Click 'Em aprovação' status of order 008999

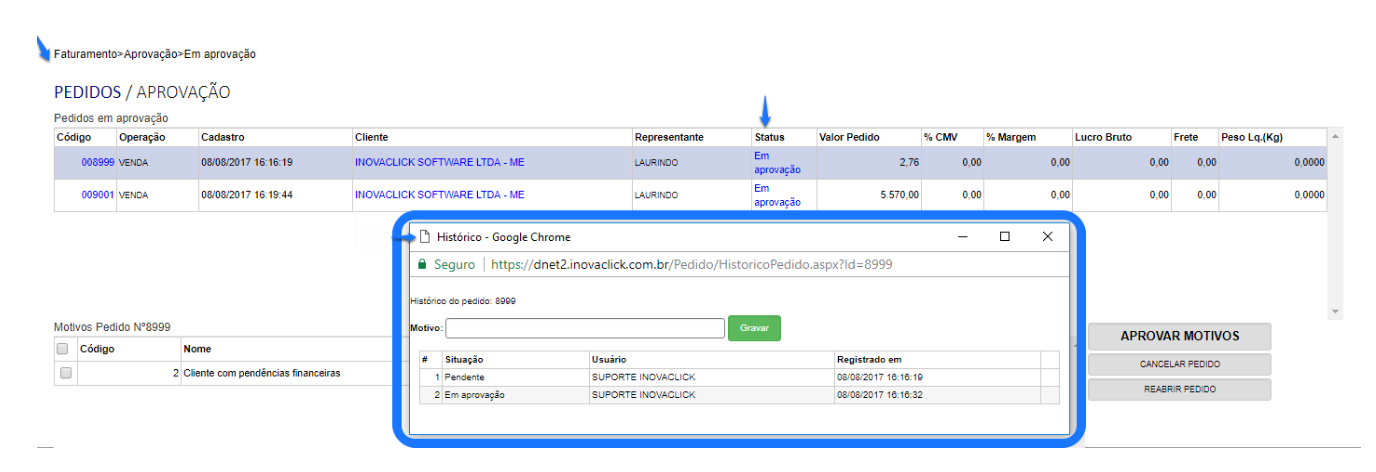tap(777, 162)
